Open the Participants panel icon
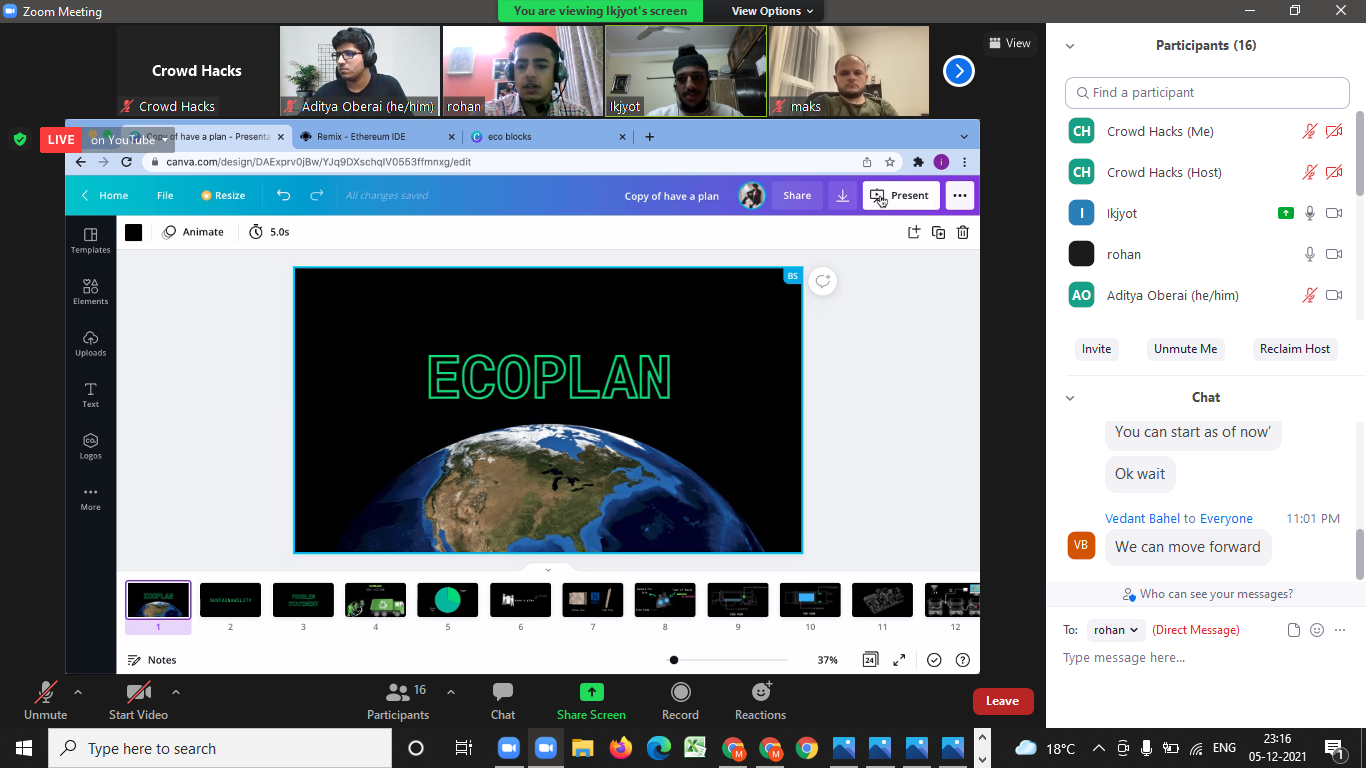1369x768 pixels. [x=398, y=692]
